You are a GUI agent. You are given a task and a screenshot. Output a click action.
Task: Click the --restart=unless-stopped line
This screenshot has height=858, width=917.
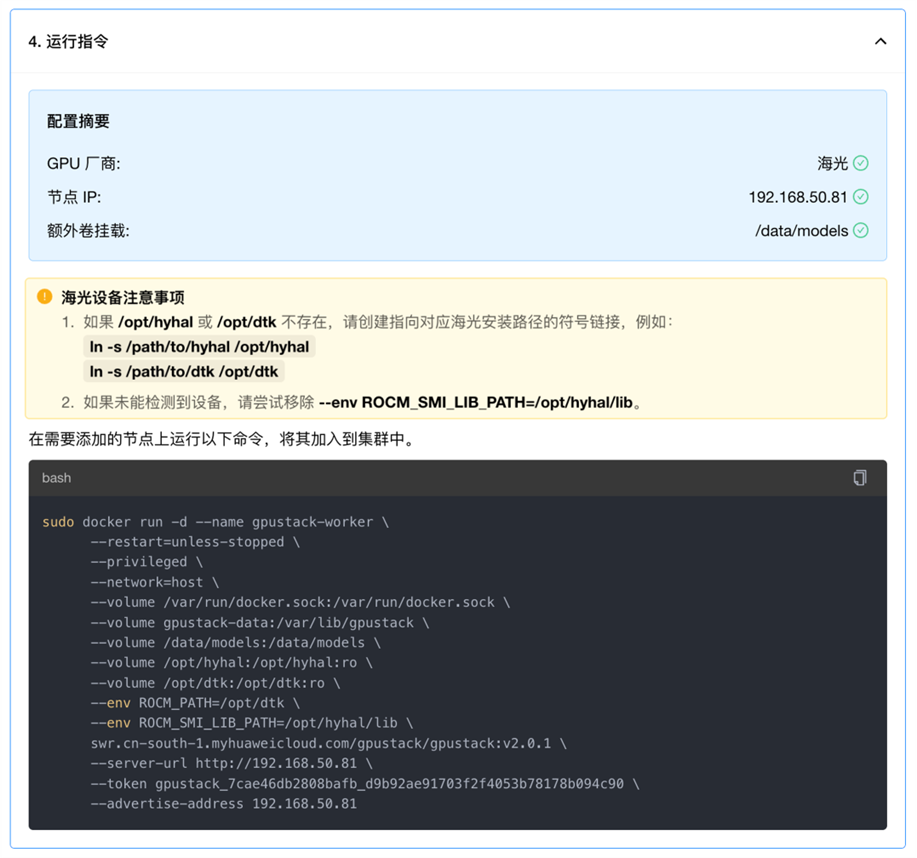click(x=195, y=542)
